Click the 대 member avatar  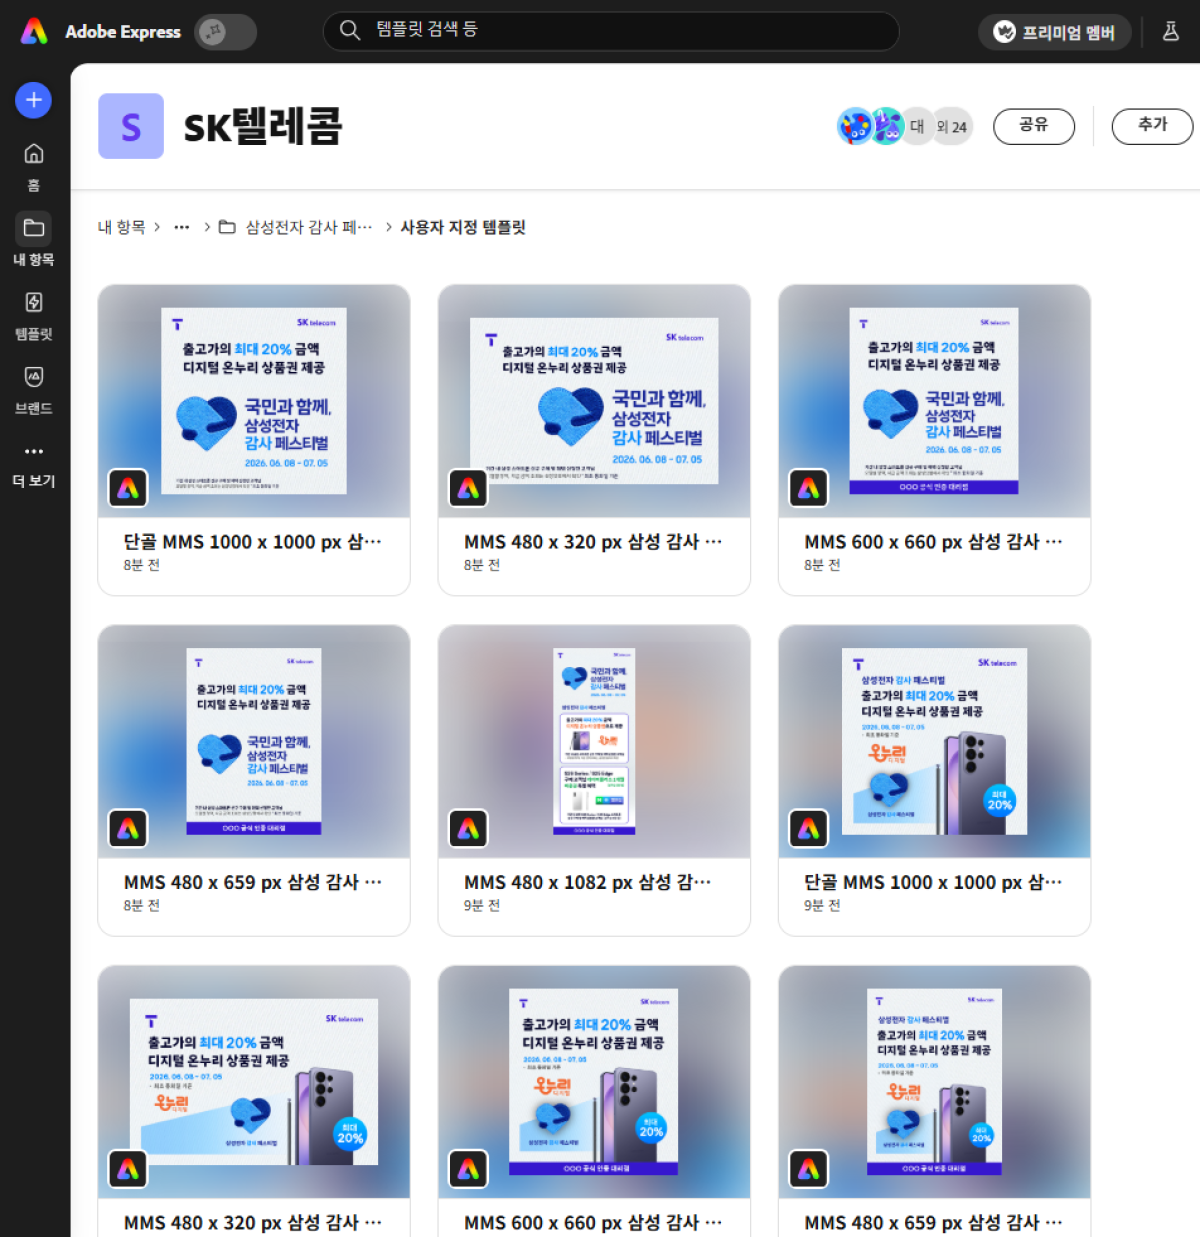pyautogui.click(x=917, y=126)
